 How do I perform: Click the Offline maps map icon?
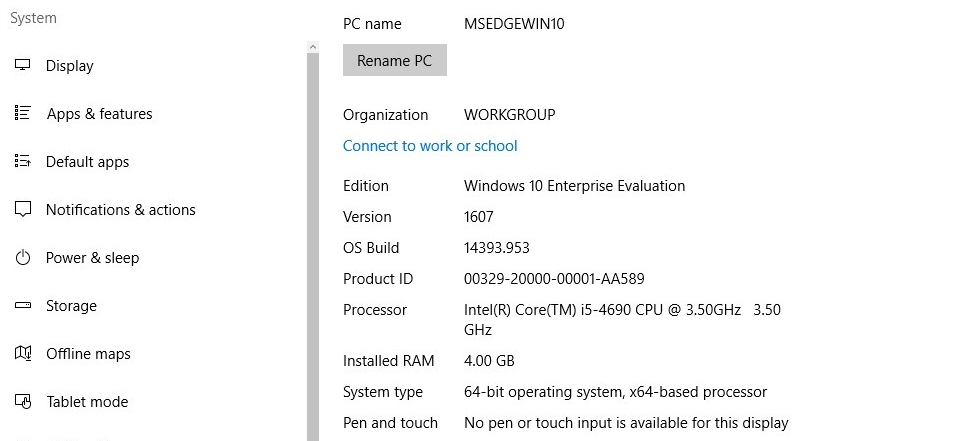pyautogui.click(x=23, y=353)
